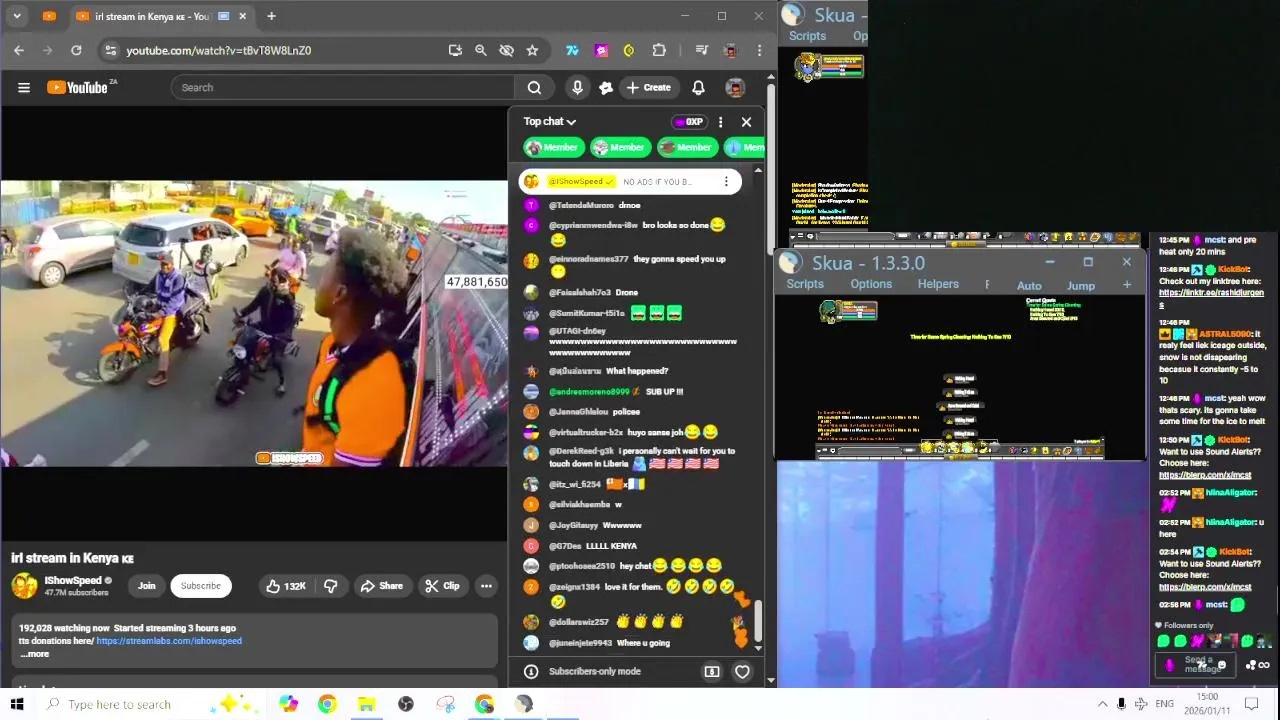
Task: Focus the YouTube search field
Action: click(x=342, y=87)
